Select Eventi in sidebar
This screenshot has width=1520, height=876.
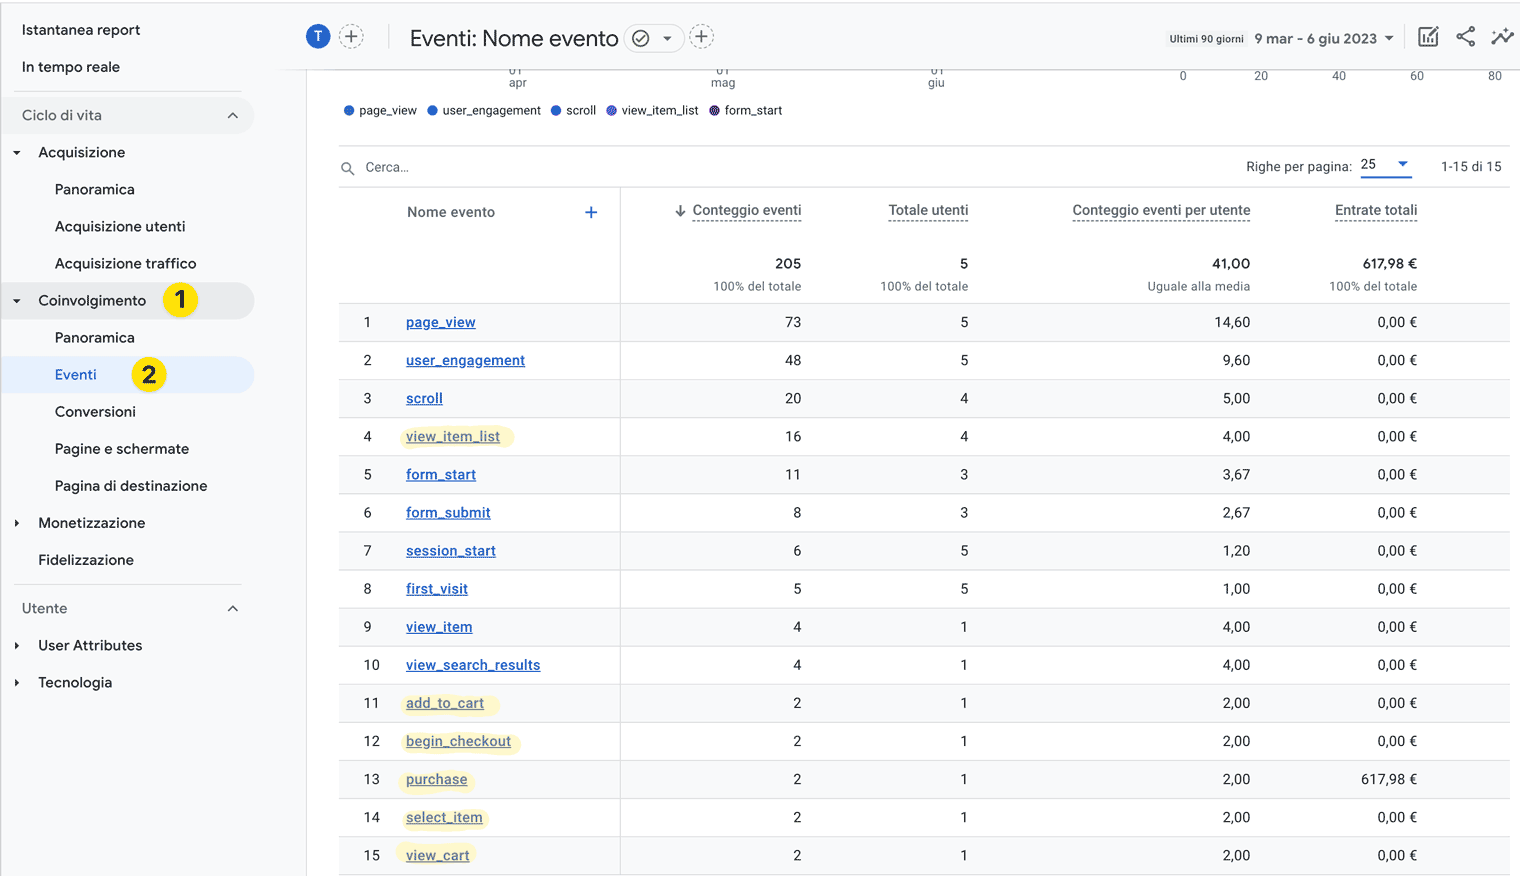[76, 375]
